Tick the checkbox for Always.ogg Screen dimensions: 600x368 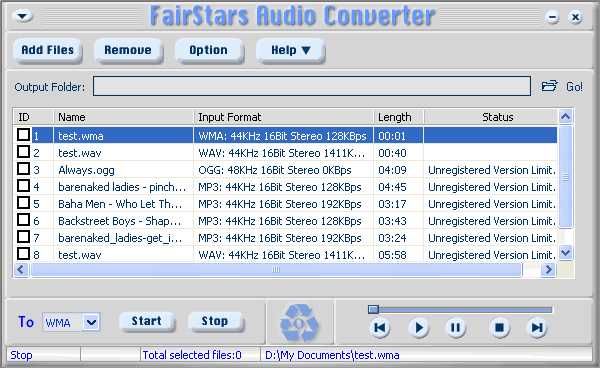[x=23, y=169]
